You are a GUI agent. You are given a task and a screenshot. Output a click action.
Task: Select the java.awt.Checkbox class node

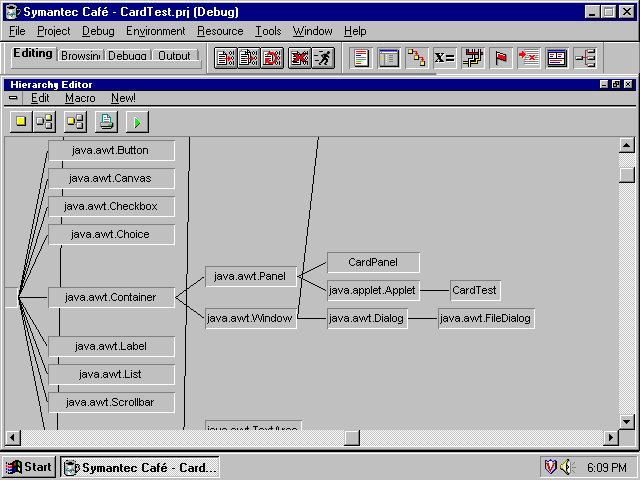111,207
